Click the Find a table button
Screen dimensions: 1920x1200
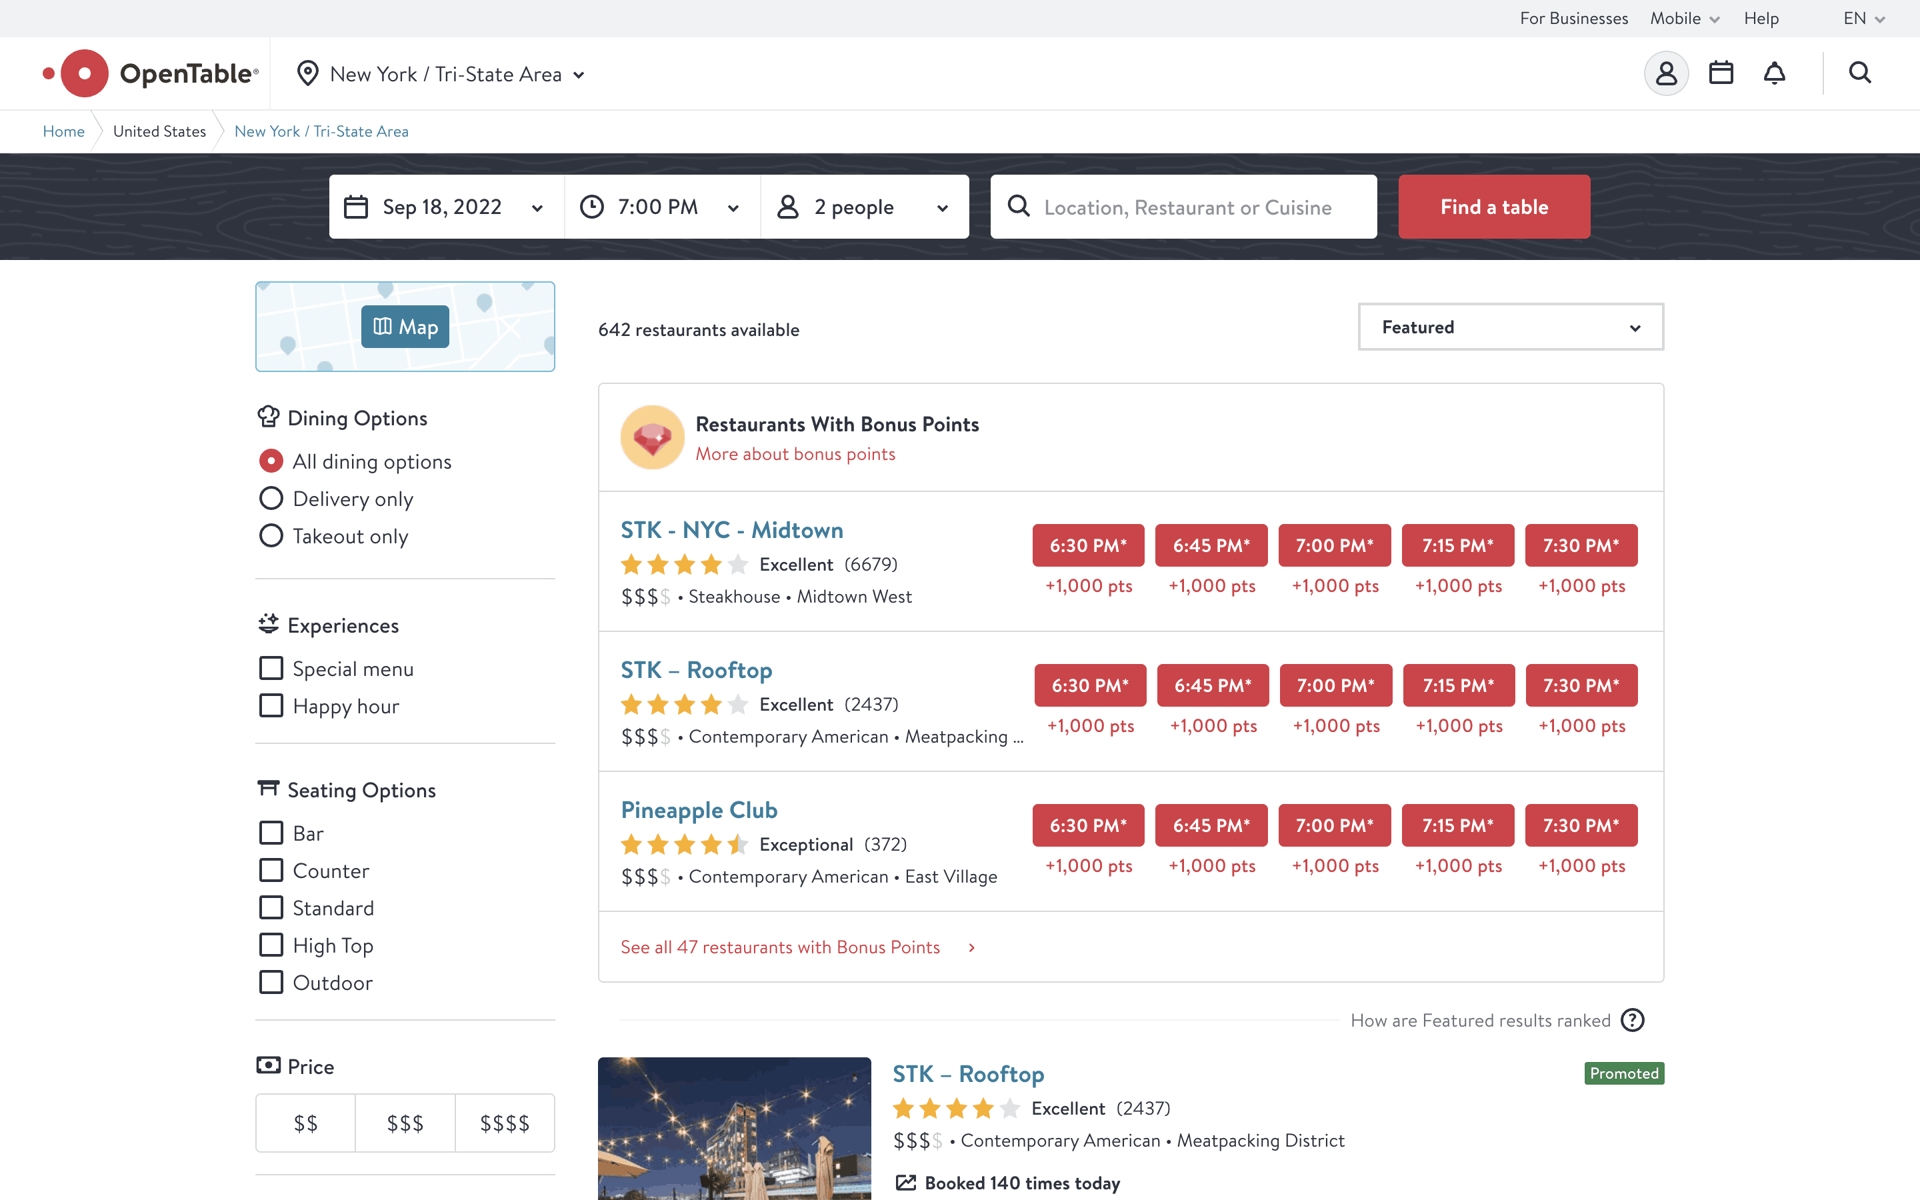[x=1494, y=207]
